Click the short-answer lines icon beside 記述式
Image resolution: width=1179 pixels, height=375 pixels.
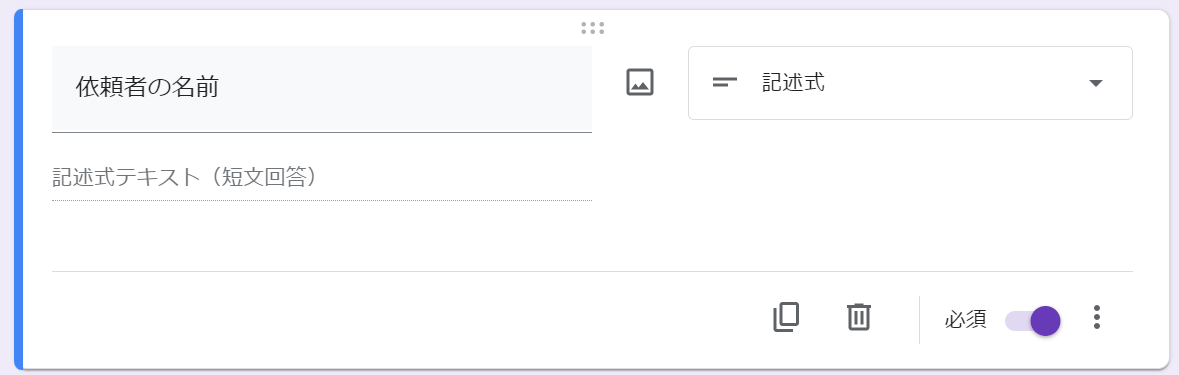click(x=725, y=83)
